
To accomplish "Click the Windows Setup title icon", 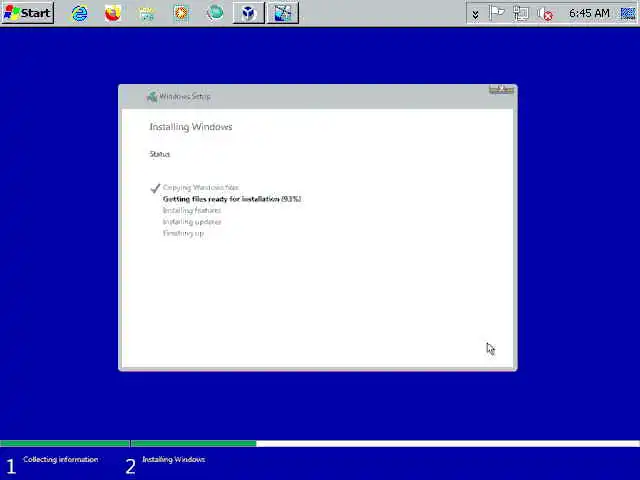I will pos(152,97).
